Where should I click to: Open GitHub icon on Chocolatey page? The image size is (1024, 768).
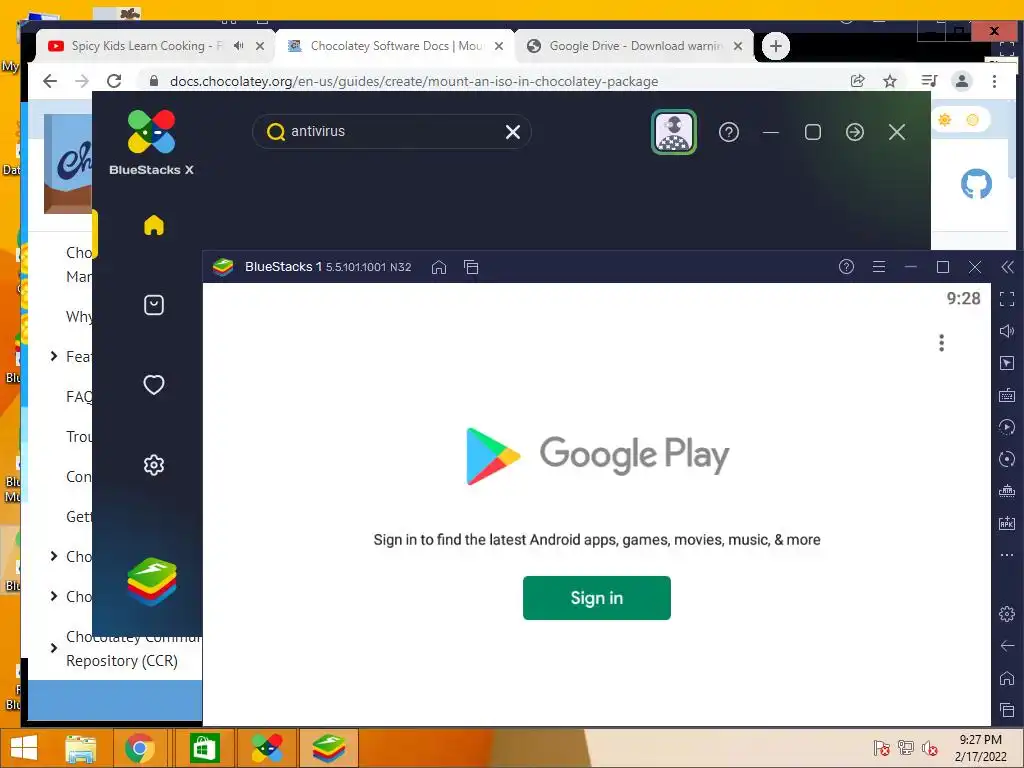pyautogui.click(x=976, y=184)
